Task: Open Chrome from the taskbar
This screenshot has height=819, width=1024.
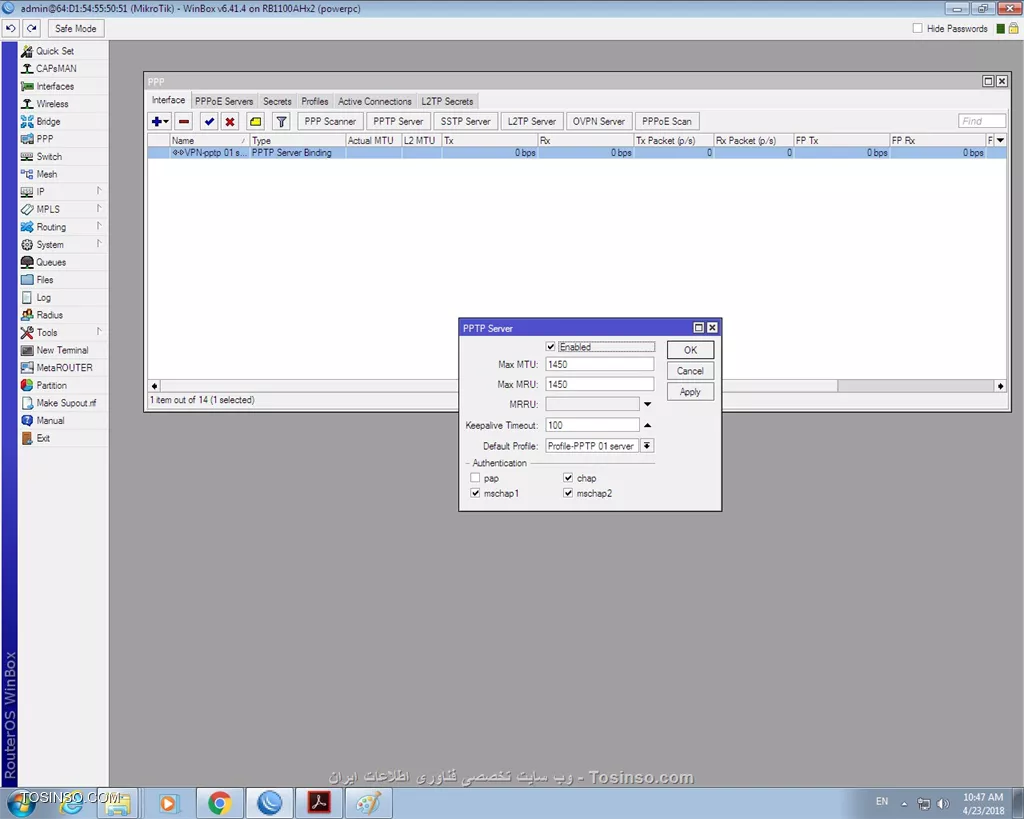Action: 219,803
